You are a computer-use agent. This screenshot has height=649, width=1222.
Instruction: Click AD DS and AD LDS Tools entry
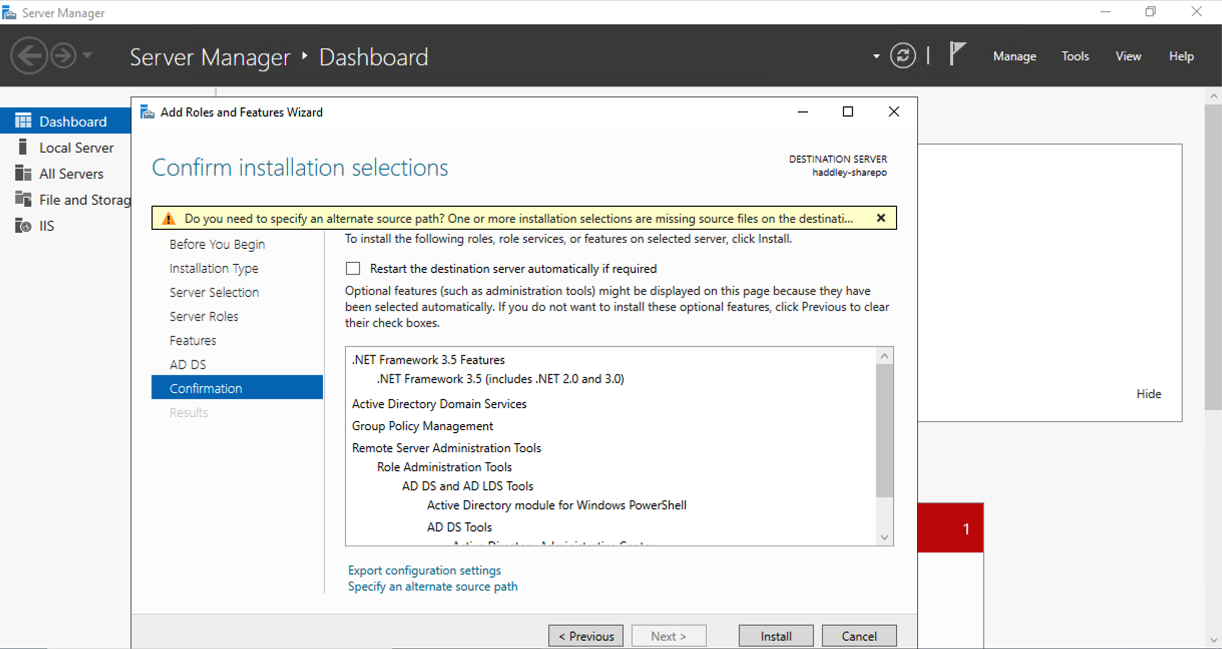[x=468, y=486]
